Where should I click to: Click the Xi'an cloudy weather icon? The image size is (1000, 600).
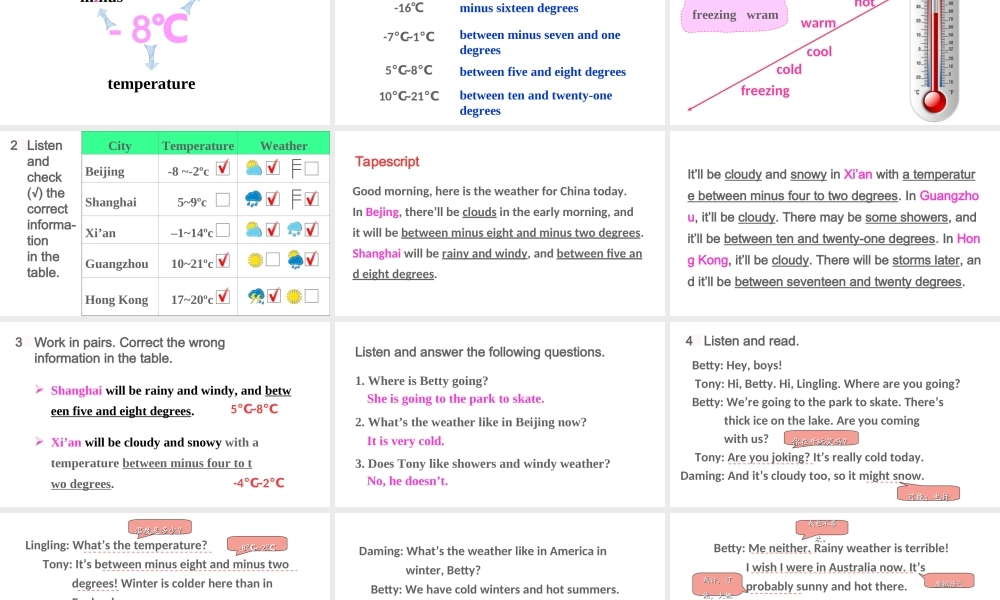point(253,229)
